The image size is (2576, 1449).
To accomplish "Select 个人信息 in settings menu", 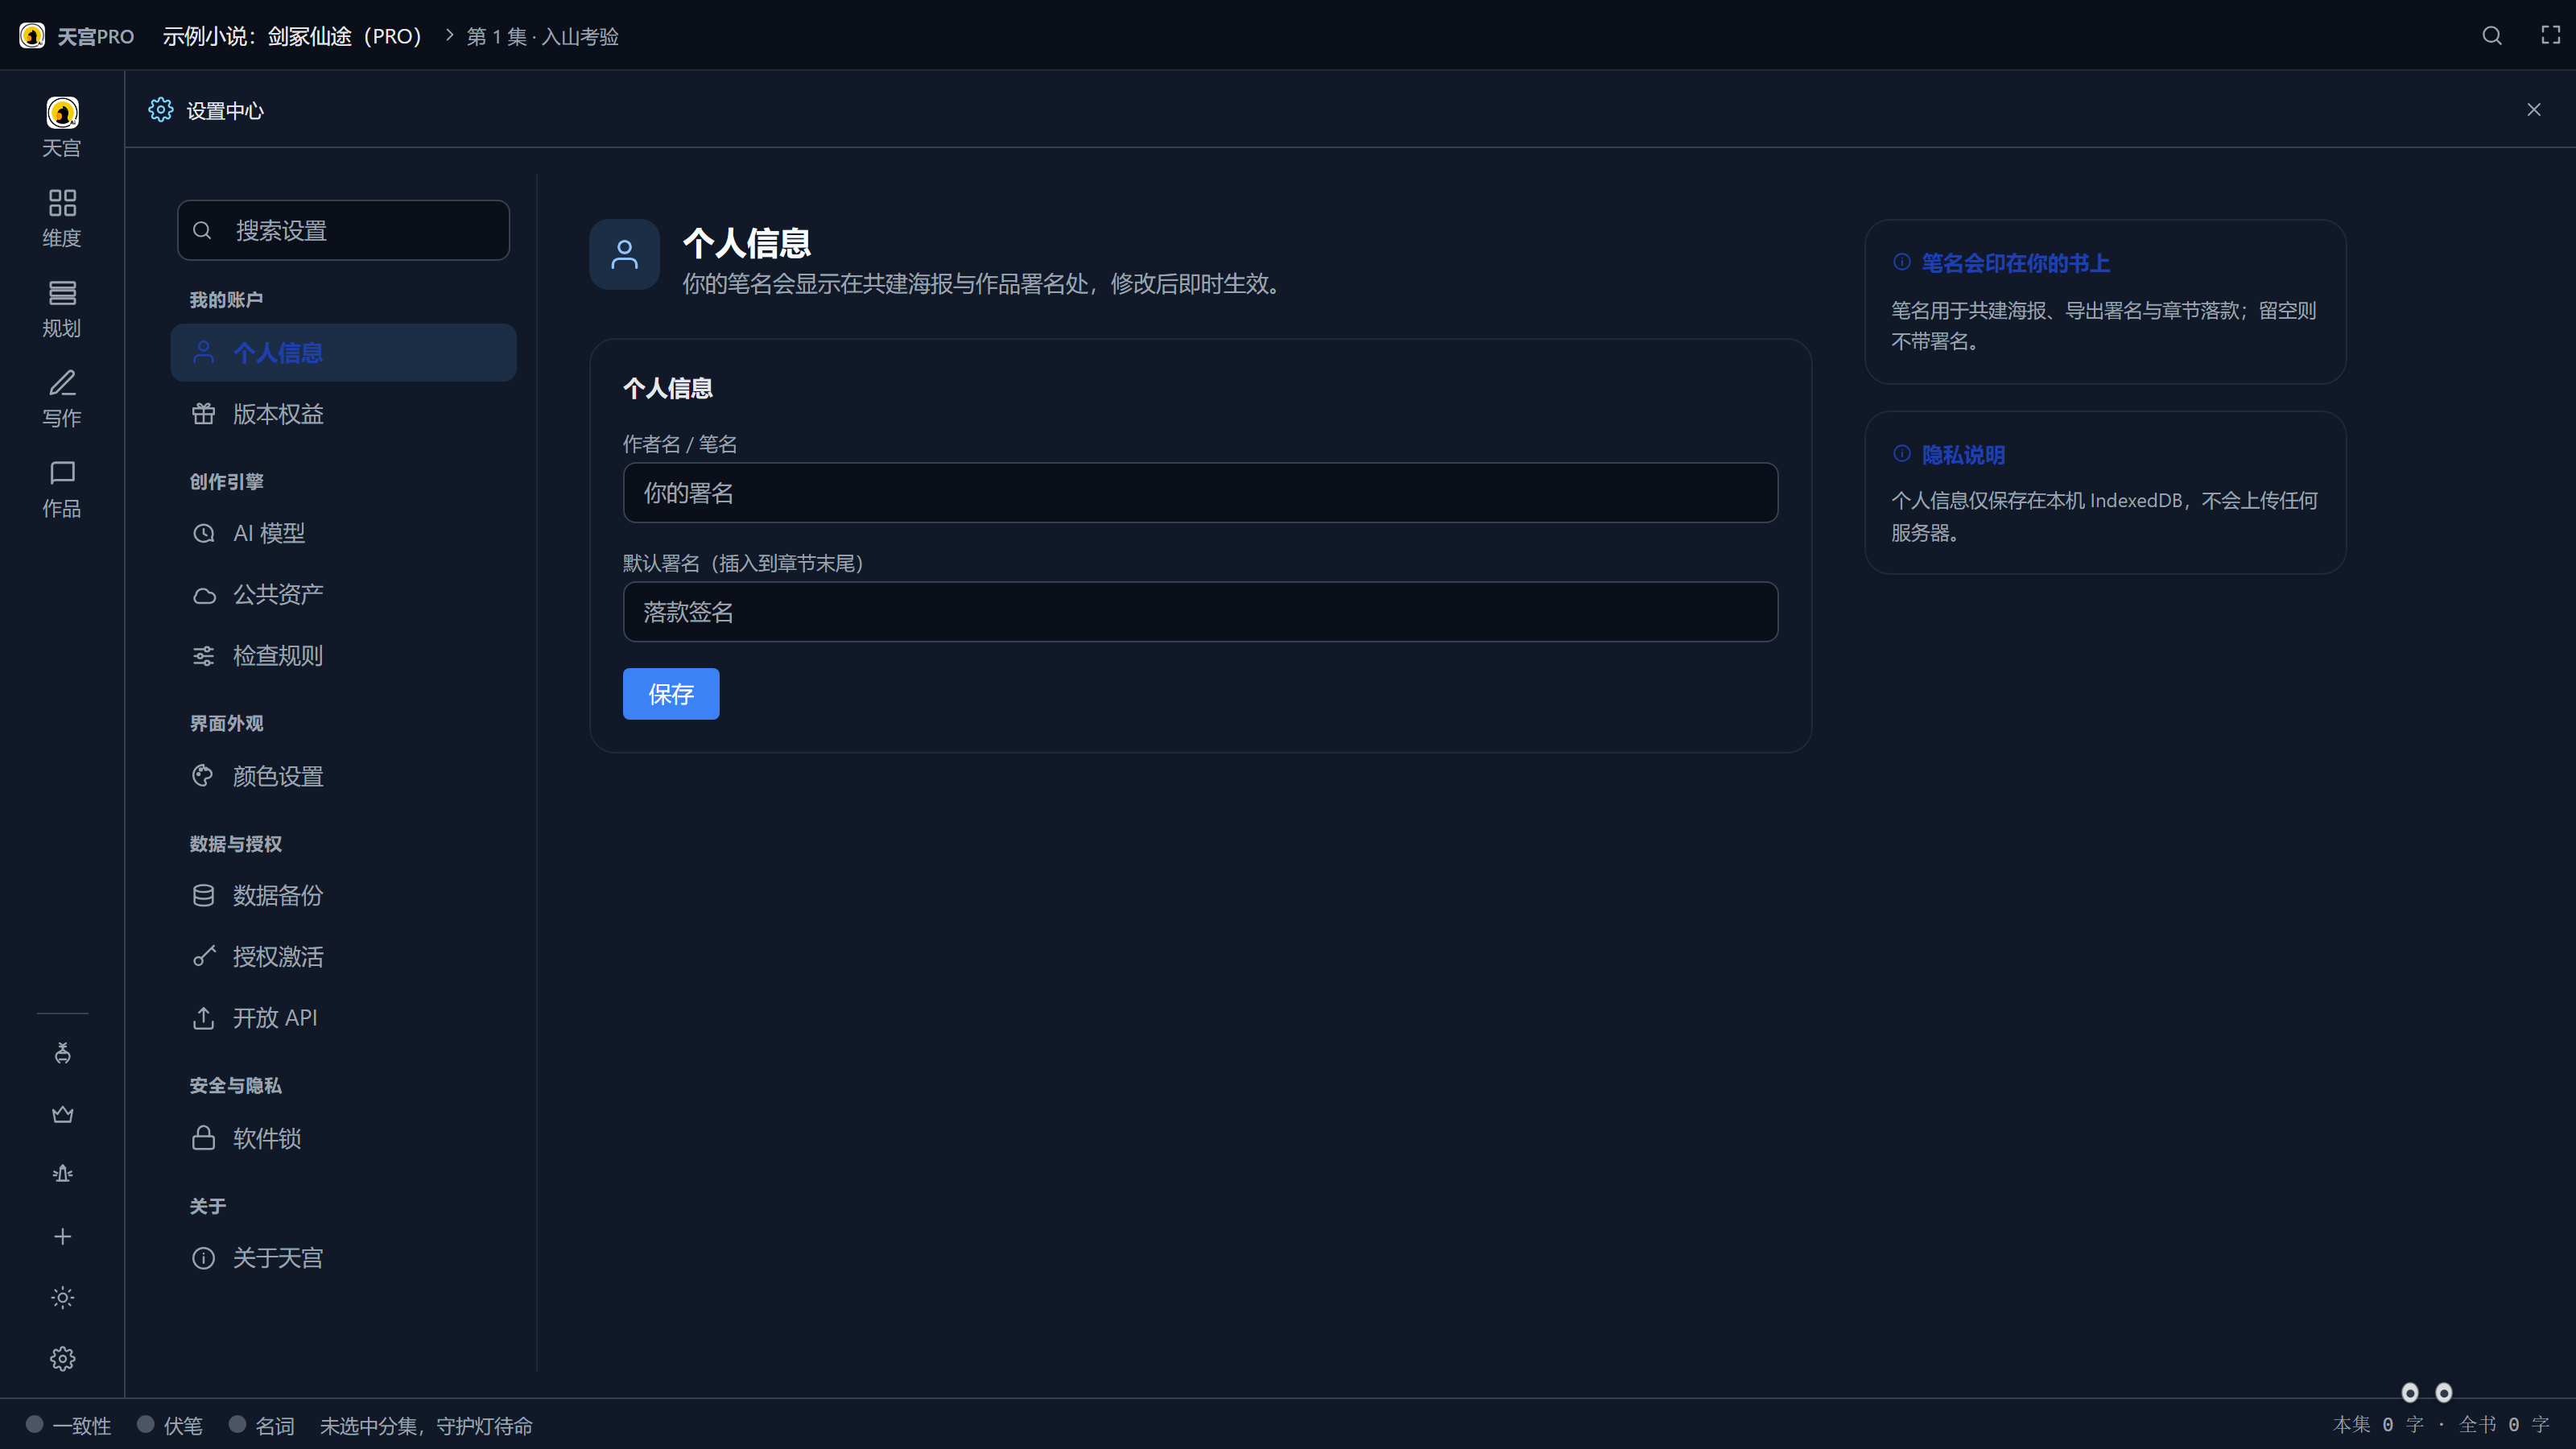I will coord(343,352).
